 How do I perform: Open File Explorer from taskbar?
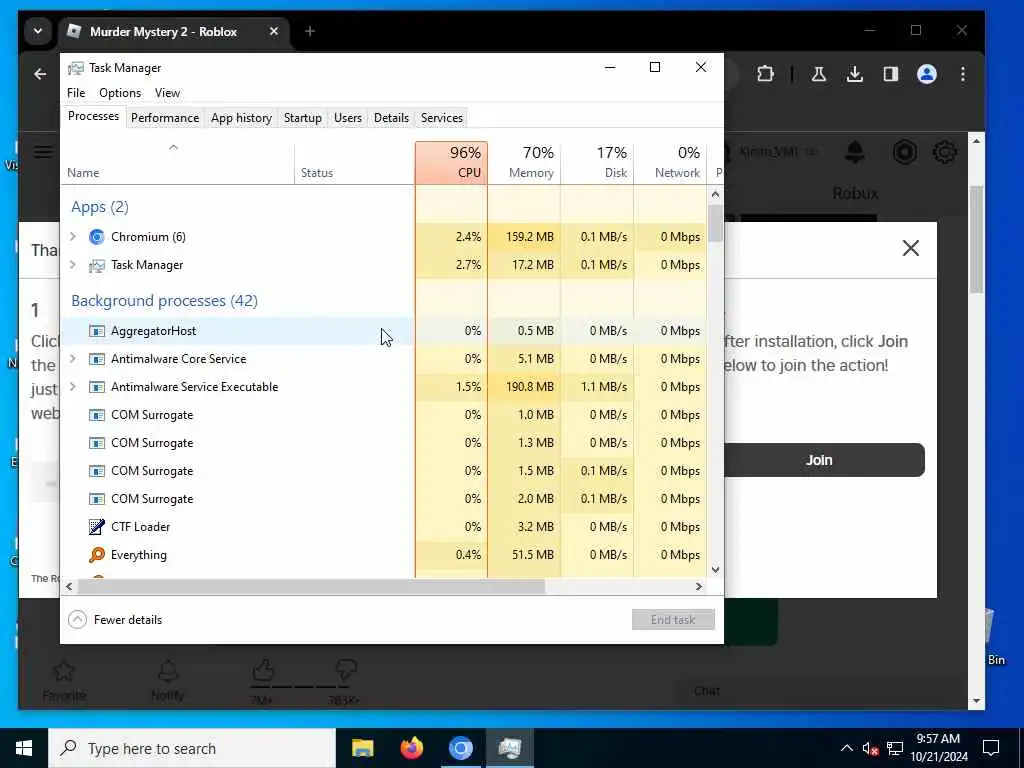point(362,748)
